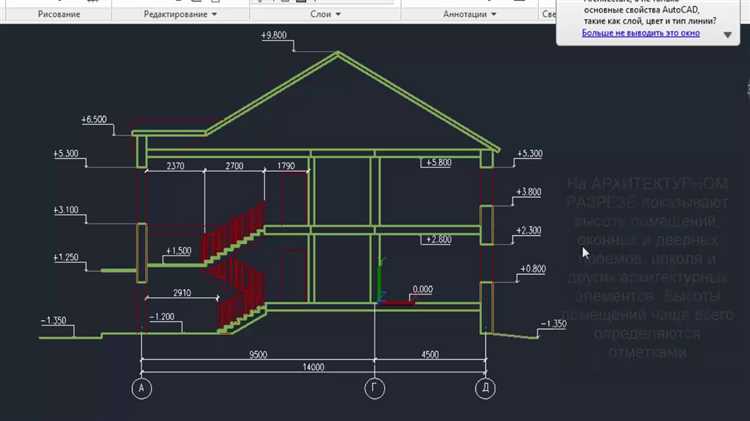This screenshot has width=750, height=421.
Task: Select the axis bubble labeled Г
Action: (374, 390)
